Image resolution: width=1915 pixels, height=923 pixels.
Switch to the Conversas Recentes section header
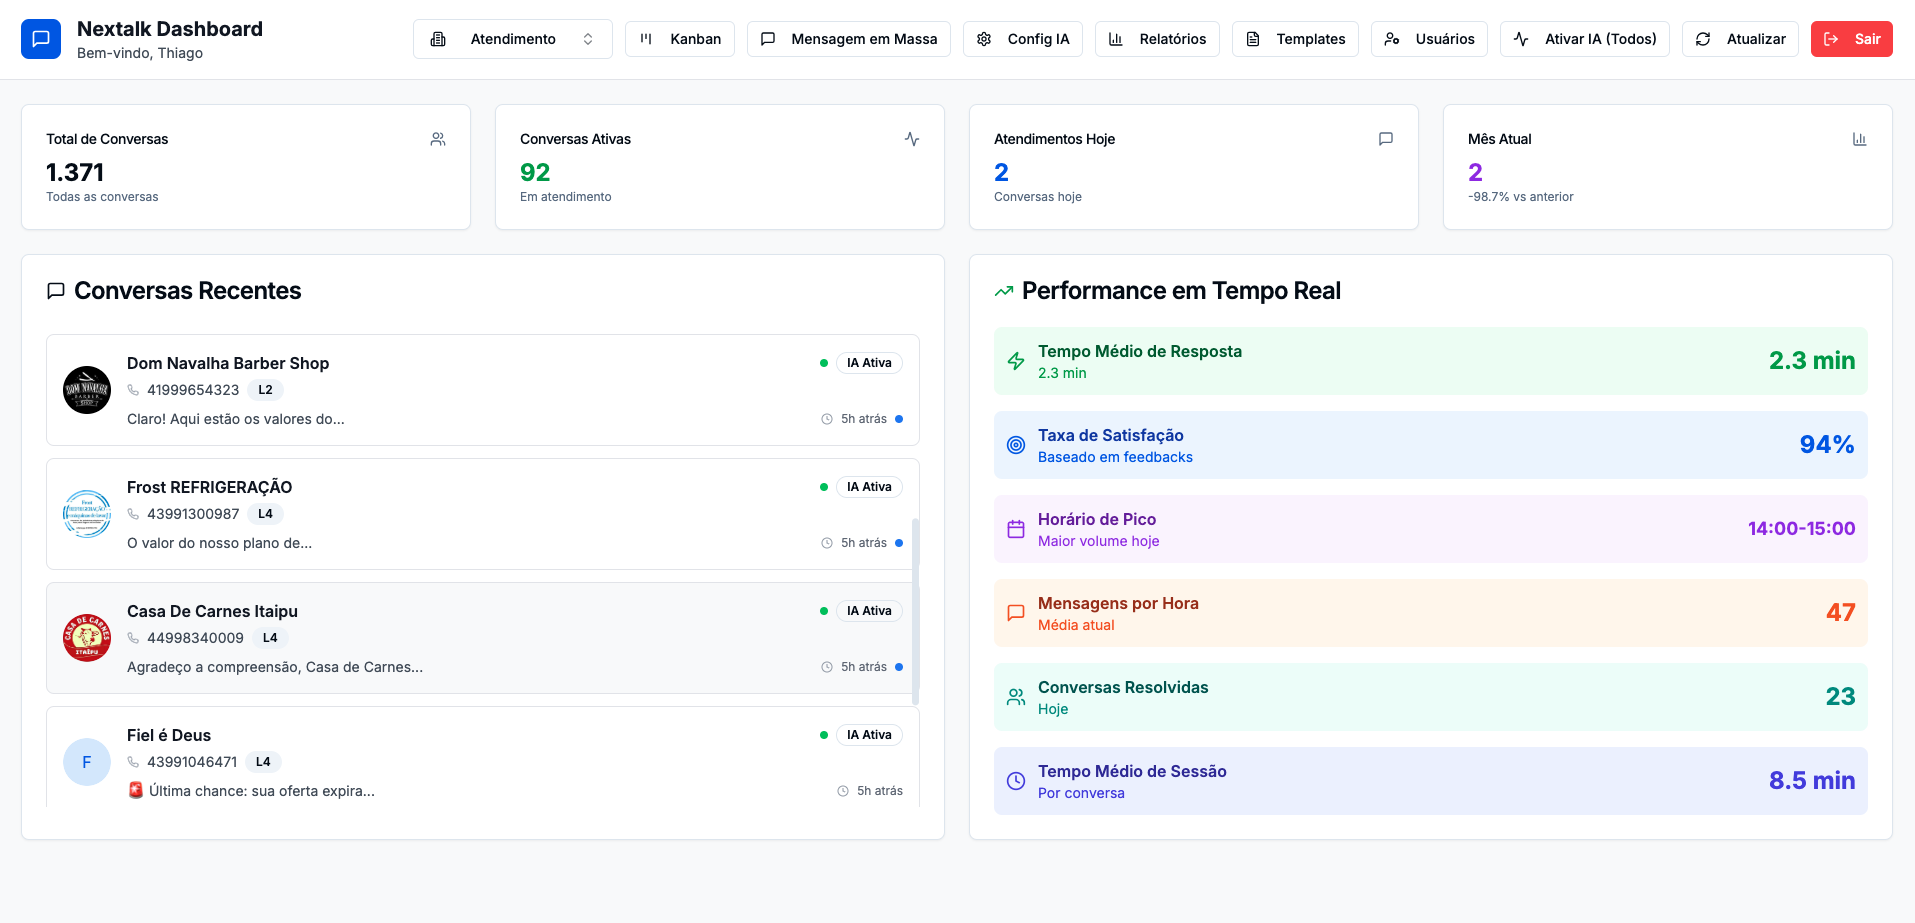187,290
